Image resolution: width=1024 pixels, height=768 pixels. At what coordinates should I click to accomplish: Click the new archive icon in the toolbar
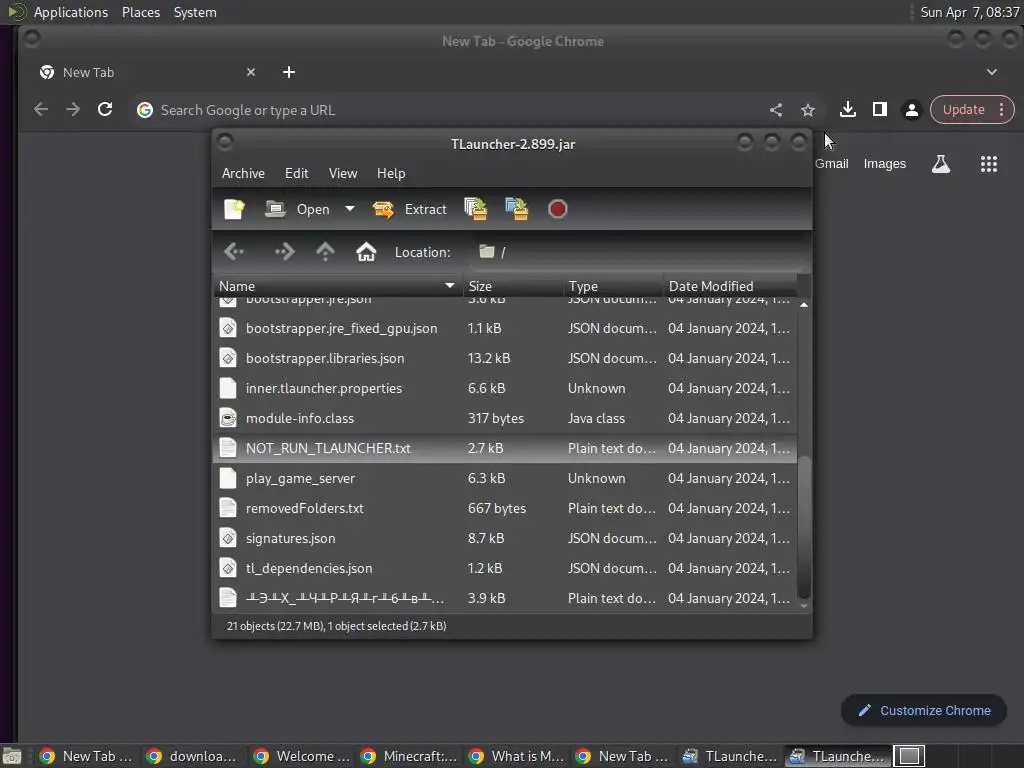point(234,209)
